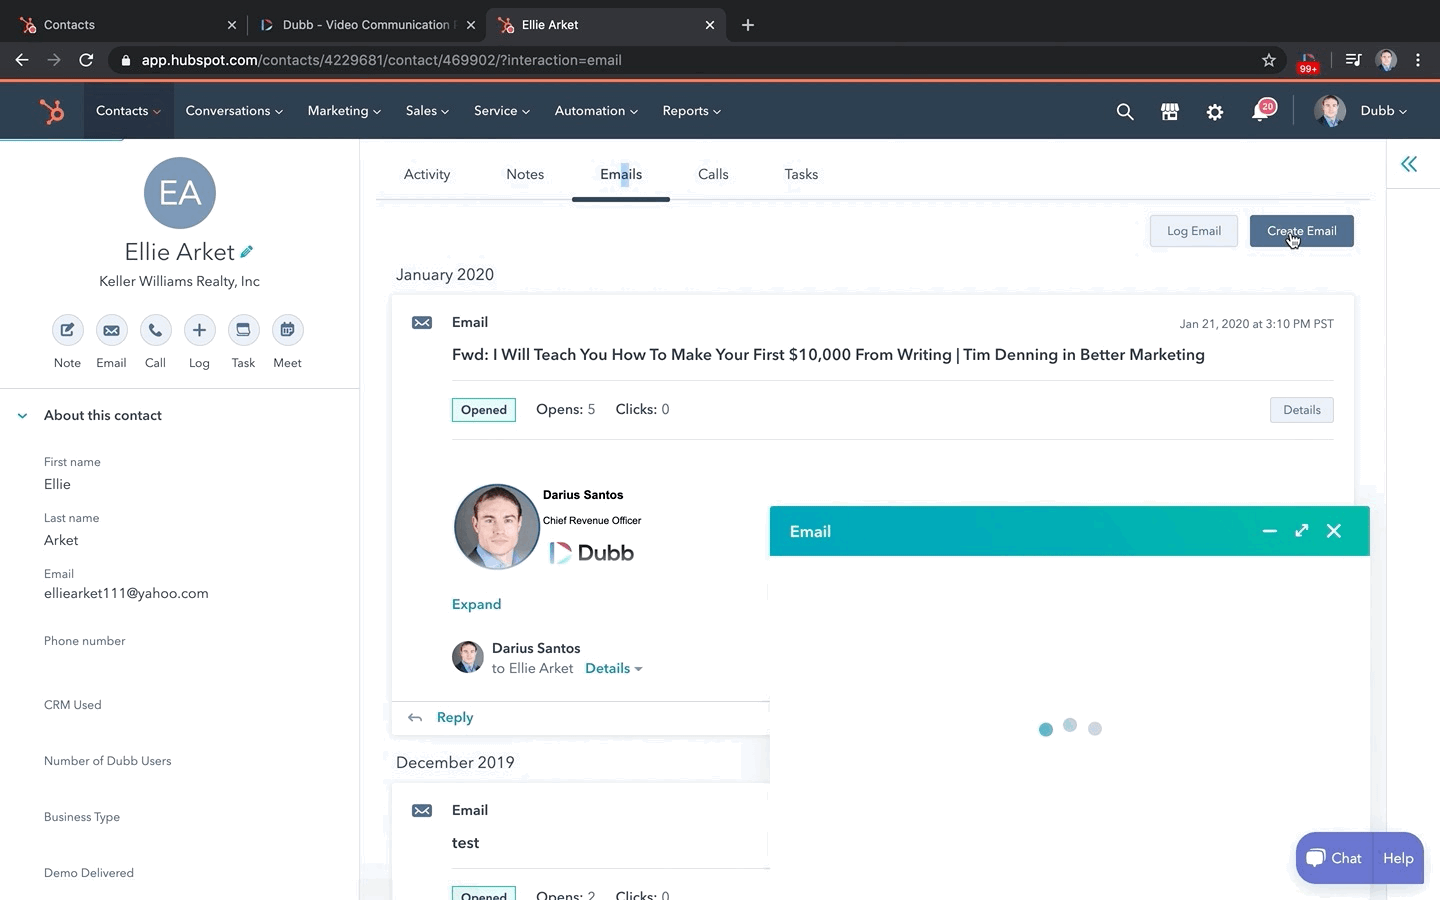Switch to the Calls tab

click(713, 174)
